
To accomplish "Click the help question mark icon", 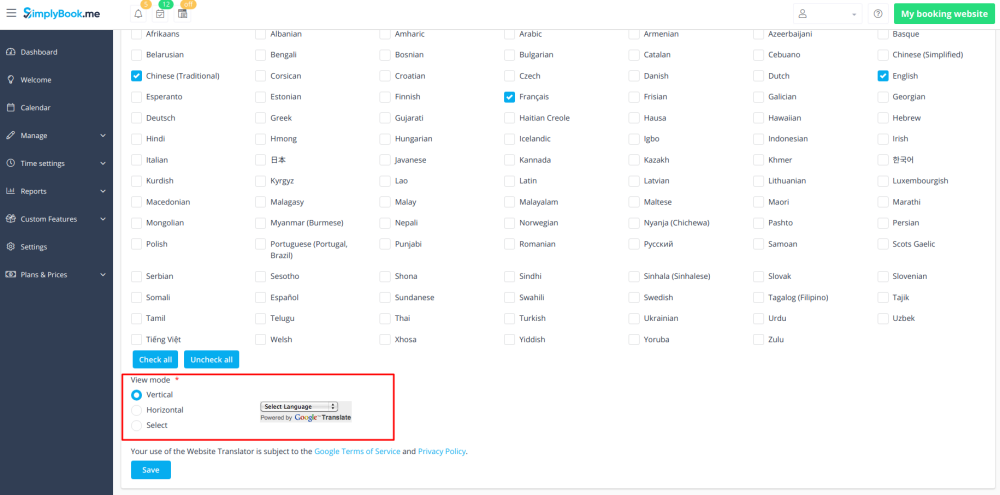I will pos(878,14).
